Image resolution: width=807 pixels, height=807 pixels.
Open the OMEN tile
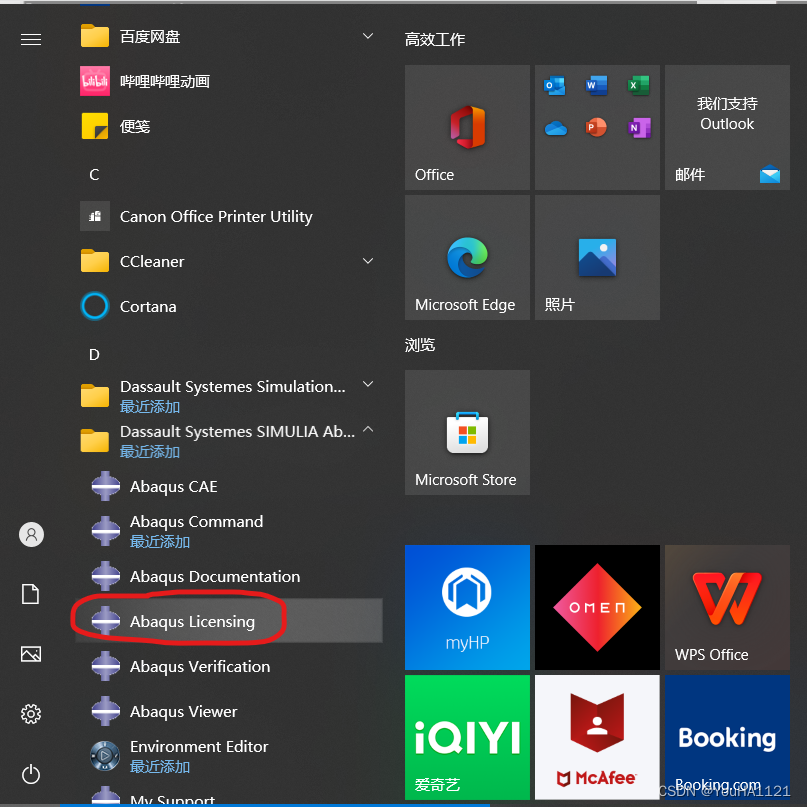597,607
